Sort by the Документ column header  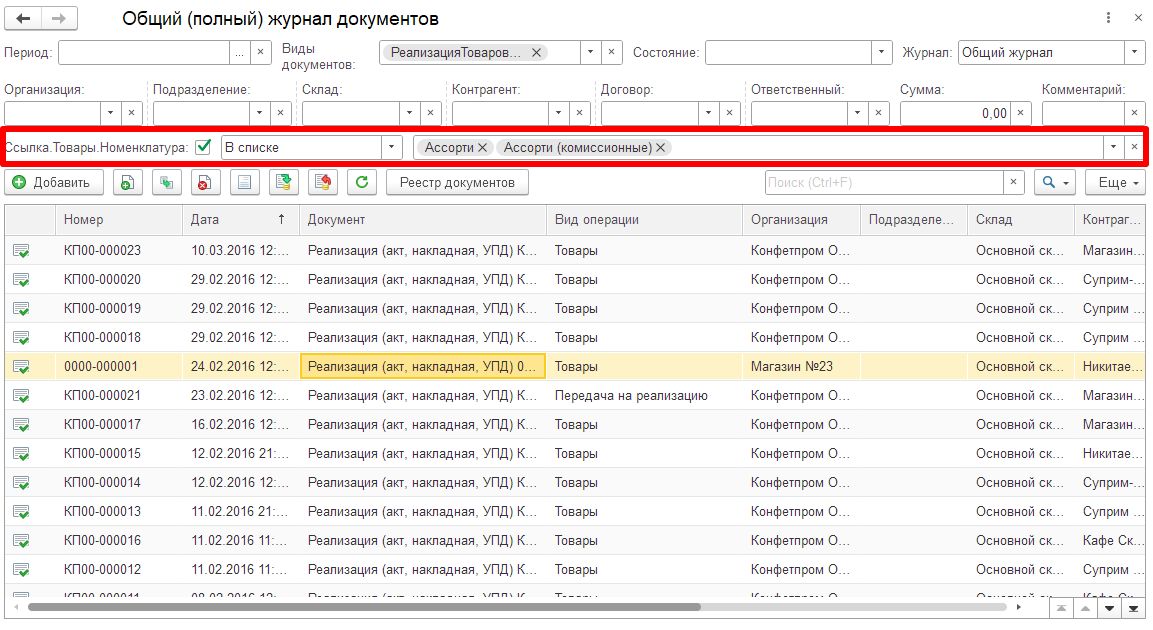(423, 220)
